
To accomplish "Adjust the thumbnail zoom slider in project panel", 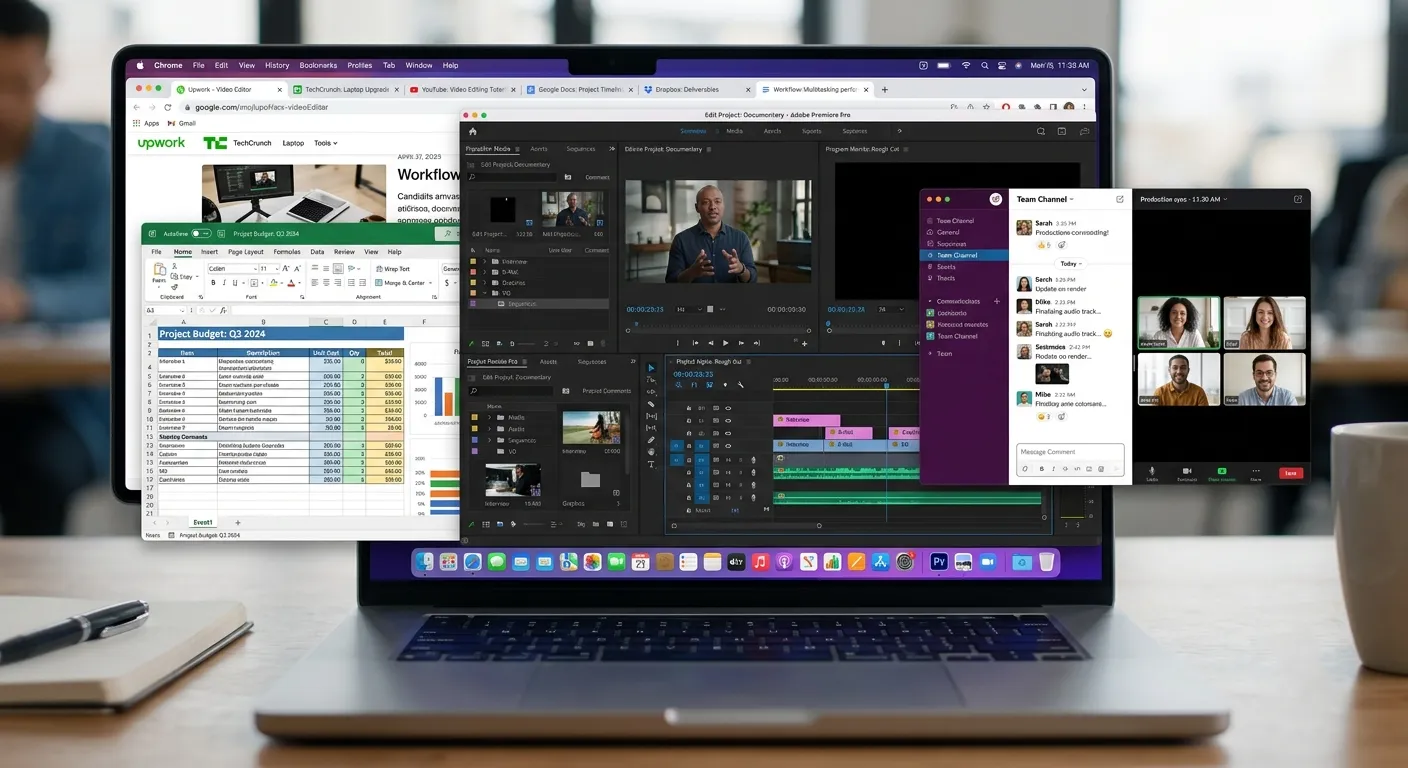I will pos(535,524).
